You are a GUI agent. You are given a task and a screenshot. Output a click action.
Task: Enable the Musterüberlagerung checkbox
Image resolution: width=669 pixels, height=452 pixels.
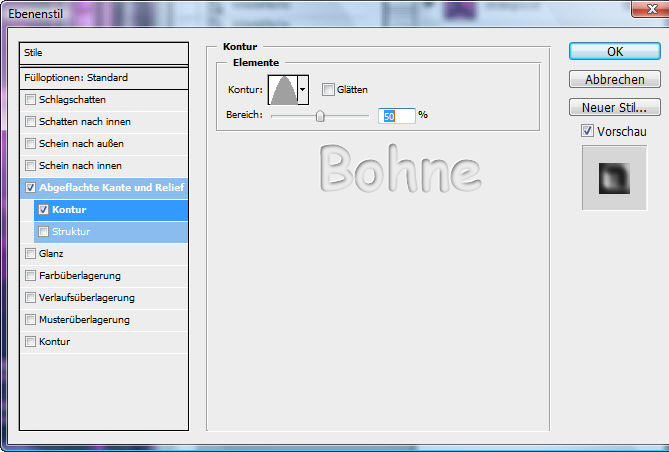[30, 320]
